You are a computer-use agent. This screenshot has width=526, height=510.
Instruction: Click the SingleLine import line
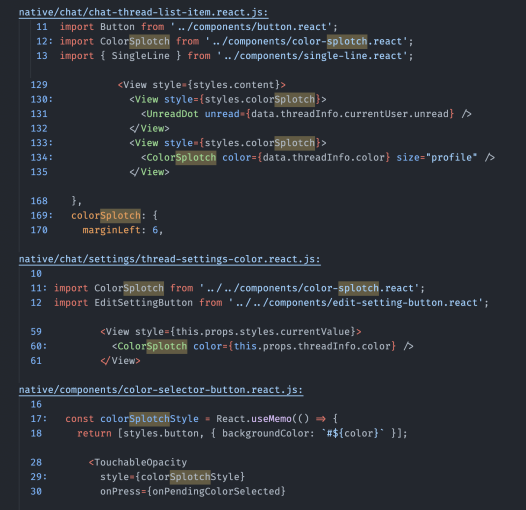click(236, 56)
